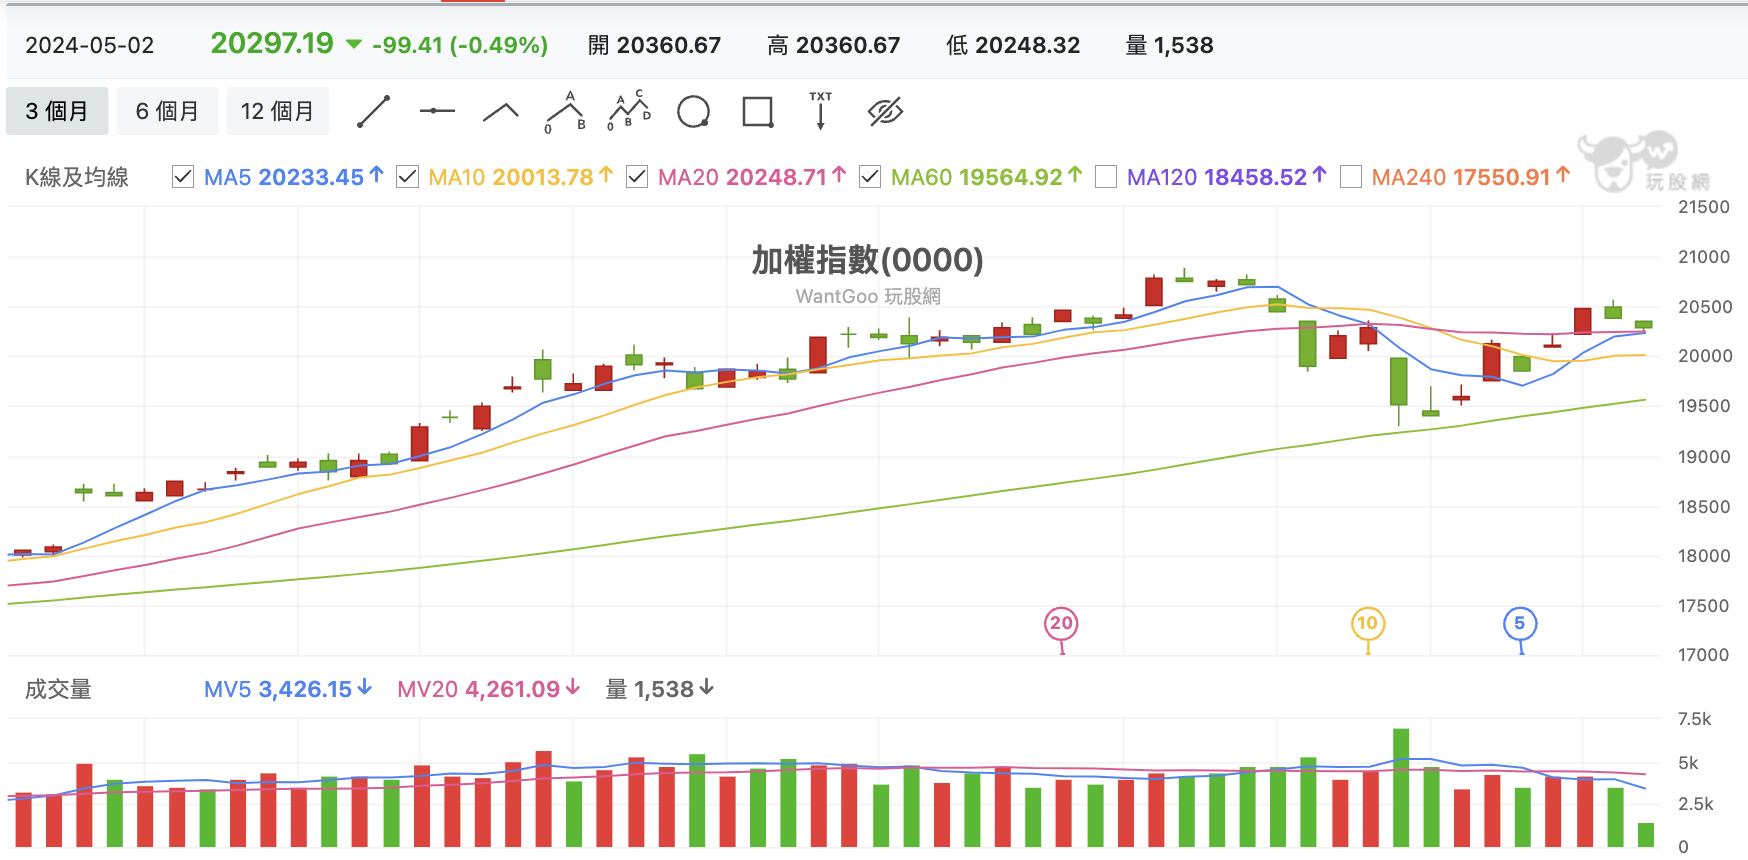This screenshot has width=1748, height=860.
Task: Select the rectangle drawing tool
Action: point(758,112)
